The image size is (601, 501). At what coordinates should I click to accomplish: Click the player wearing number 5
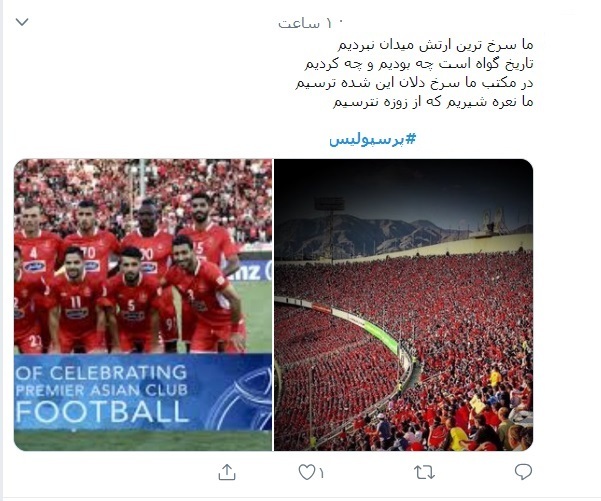(x=130, y=301)
